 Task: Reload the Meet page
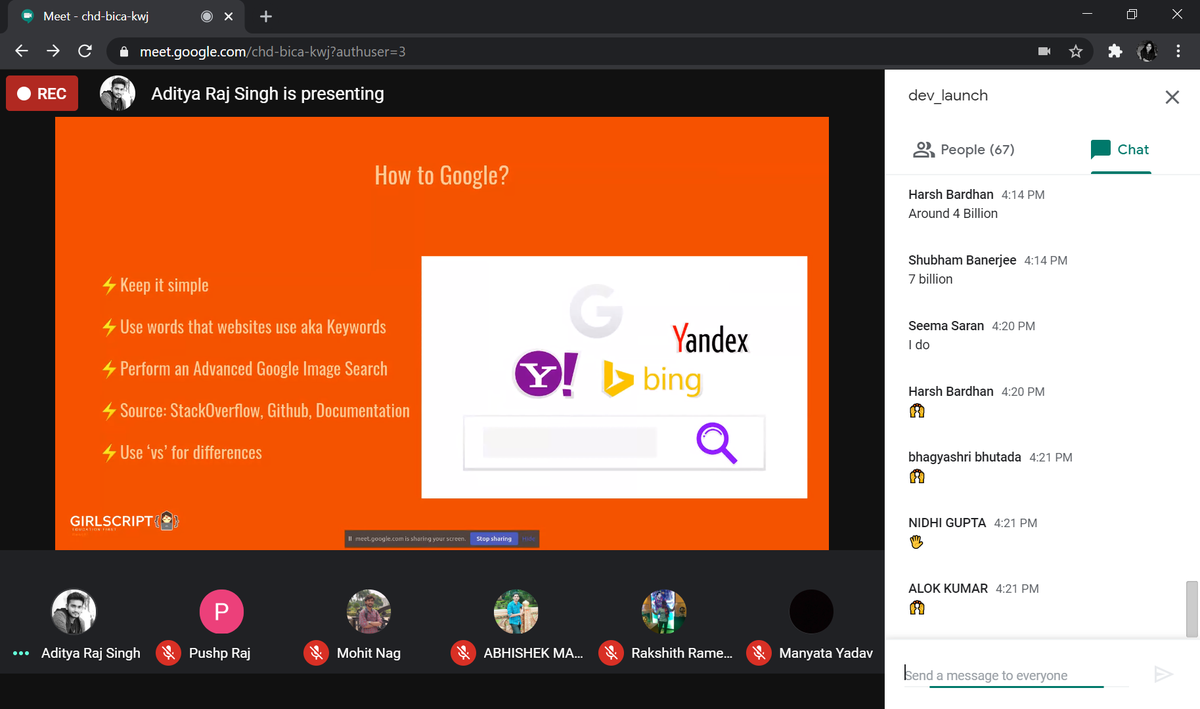coord(85,51)
